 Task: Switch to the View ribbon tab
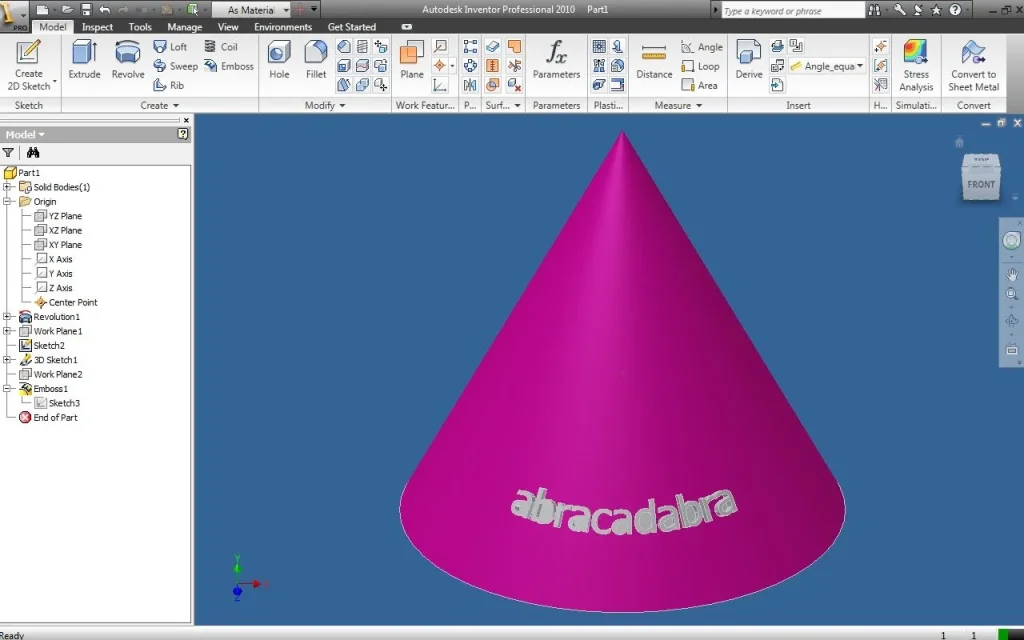(x=227, y=27)
